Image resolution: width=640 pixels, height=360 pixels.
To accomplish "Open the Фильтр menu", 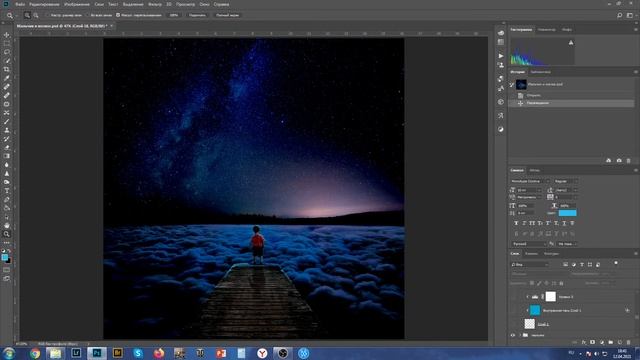I will pos(155,4).
